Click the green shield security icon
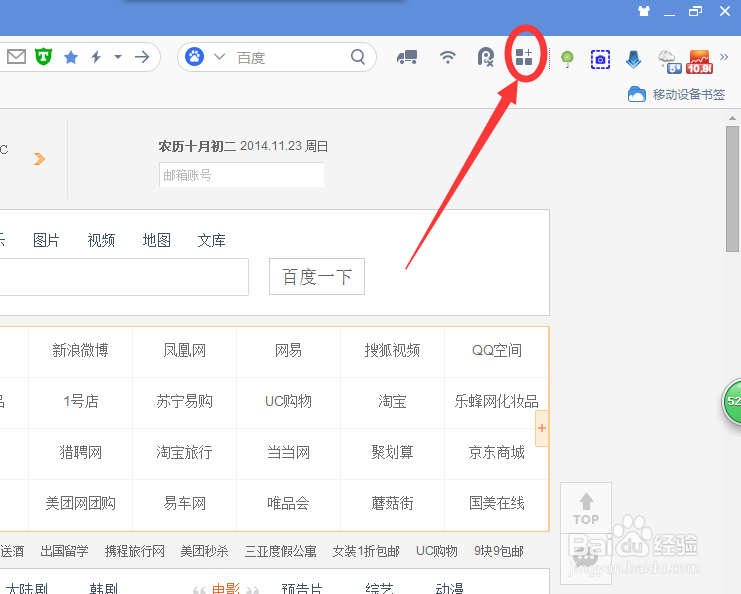Screen dimensions: 741x594 click(43, 57)
